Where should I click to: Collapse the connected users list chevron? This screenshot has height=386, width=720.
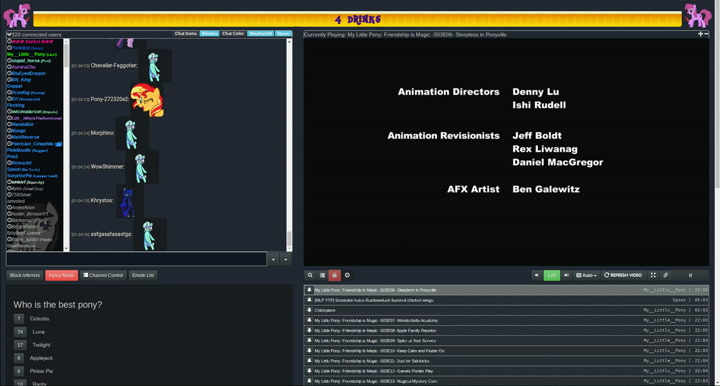tap(9, 34)
